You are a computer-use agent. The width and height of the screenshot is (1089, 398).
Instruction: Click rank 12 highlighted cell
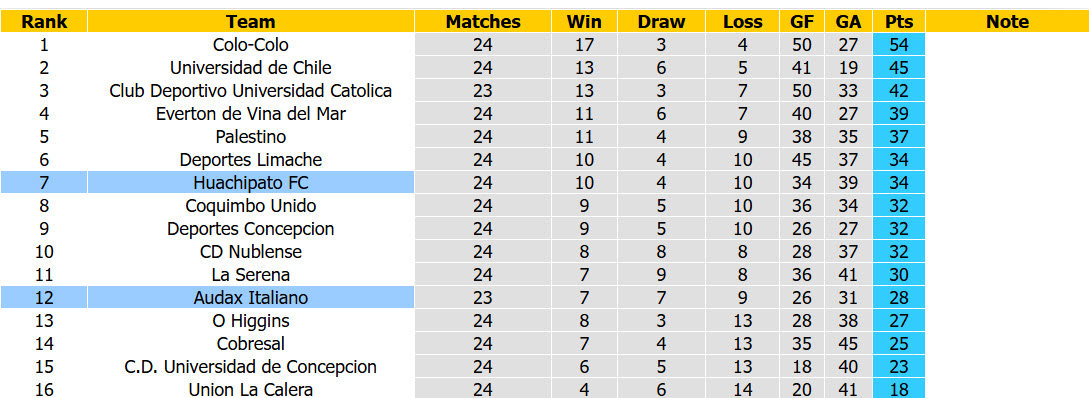(x=44, y=297)
